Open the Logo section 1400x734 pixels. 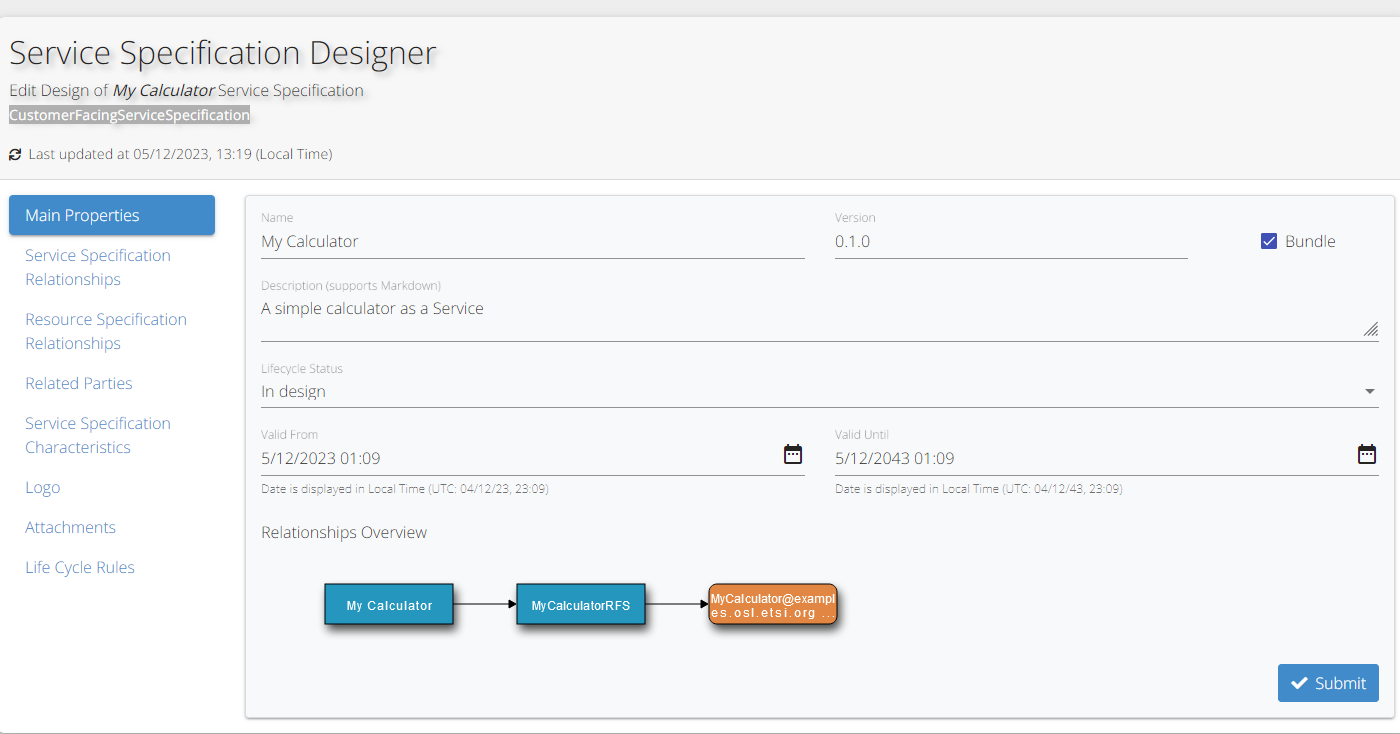pyautogui.click(x=43, y=487)
